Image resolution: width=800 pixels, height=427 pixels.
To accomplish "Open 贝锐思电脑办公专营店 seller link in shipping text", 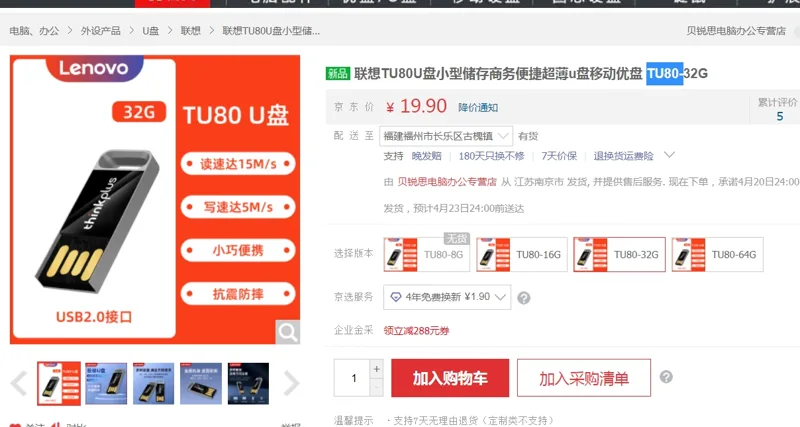I will coord(447,182).
